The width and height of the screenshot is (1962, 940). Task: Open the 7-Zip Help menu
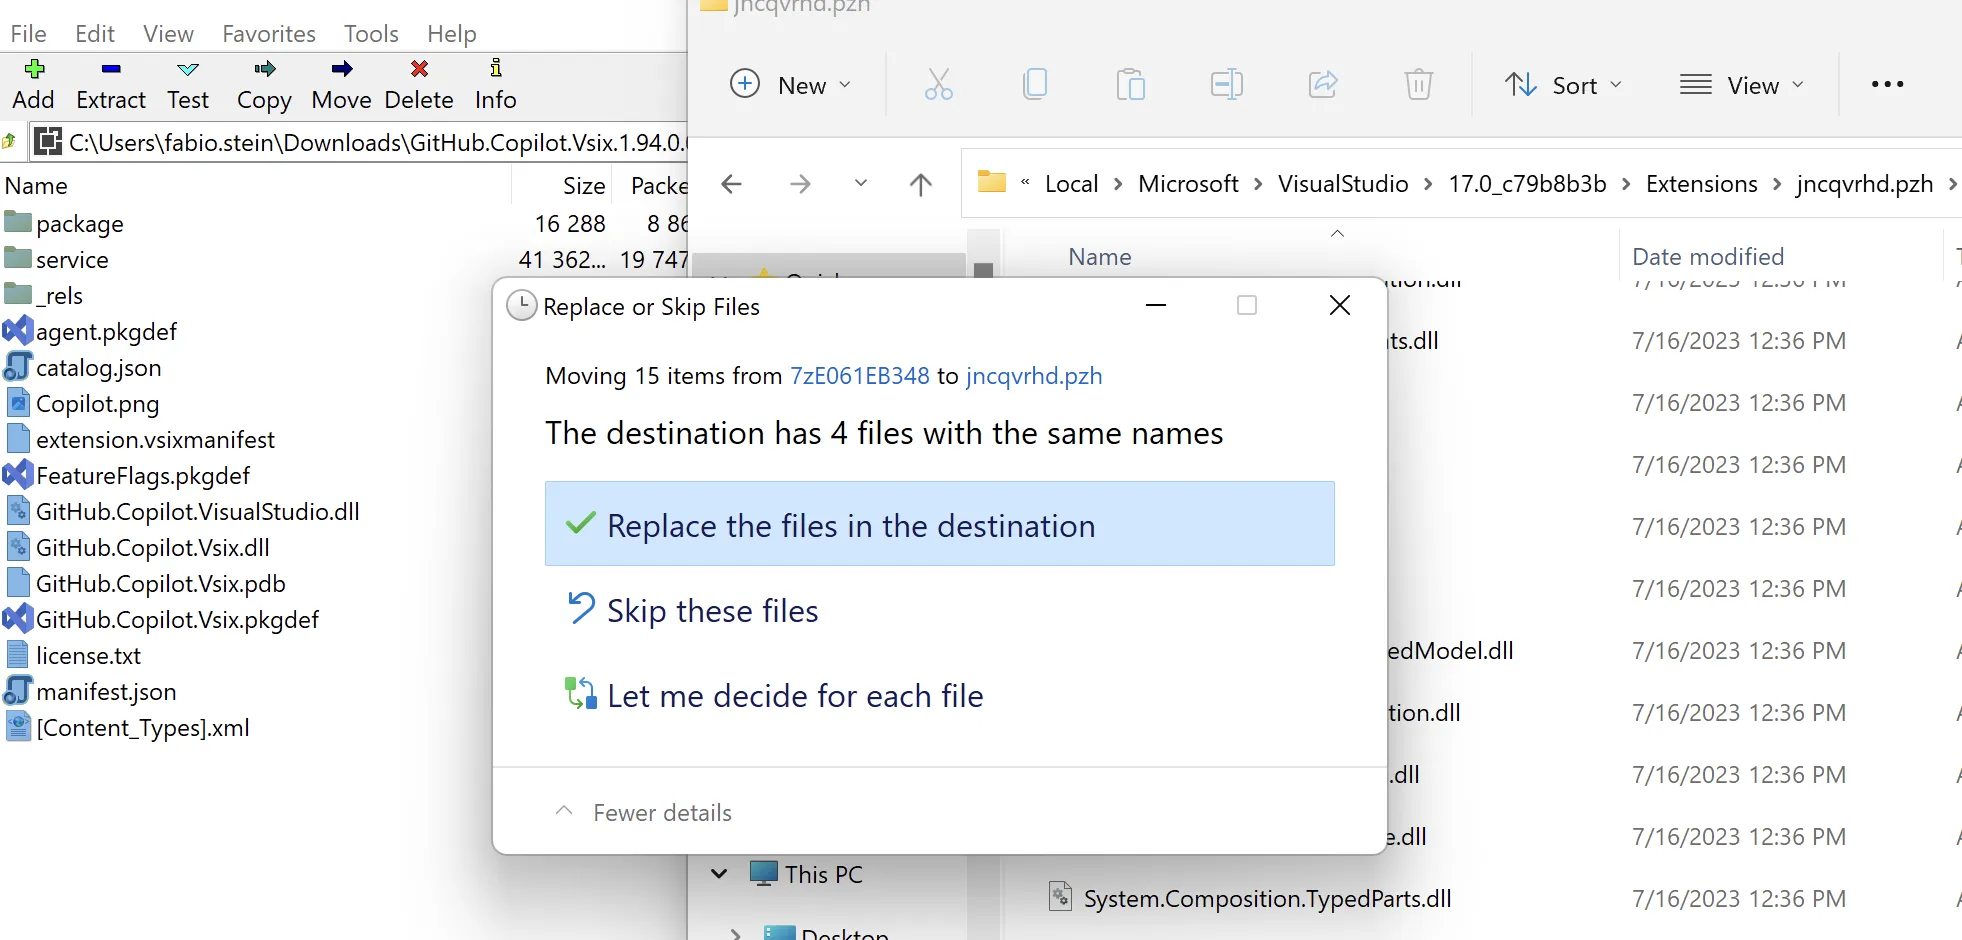click(x=452, y=33)
